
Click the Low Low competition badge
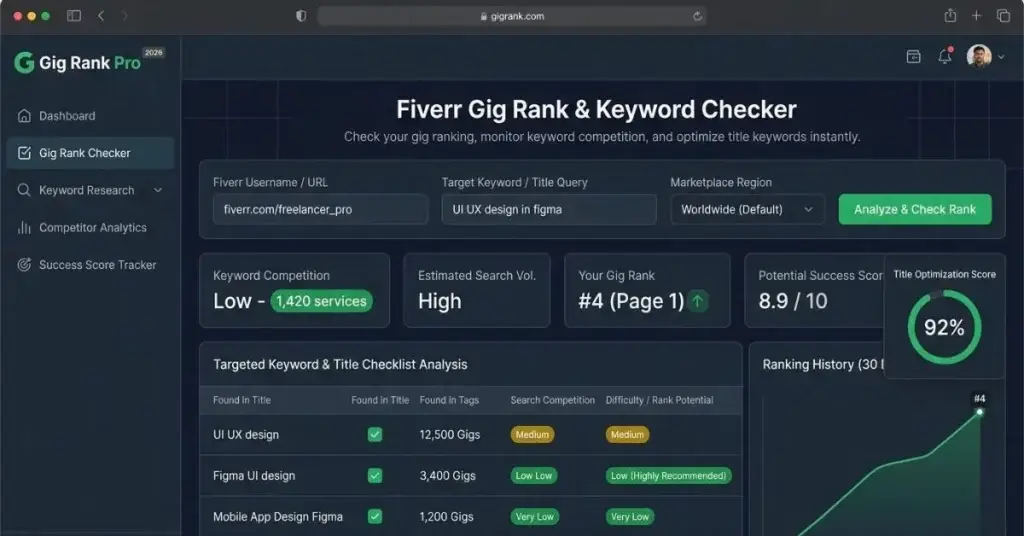click(x=534, y=476)
